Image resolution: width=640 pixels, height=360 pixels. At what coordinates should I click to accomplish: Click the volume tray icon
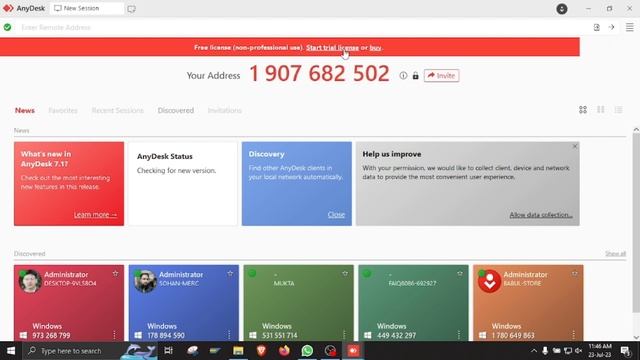pyautogui.click(x=578, y=351)
